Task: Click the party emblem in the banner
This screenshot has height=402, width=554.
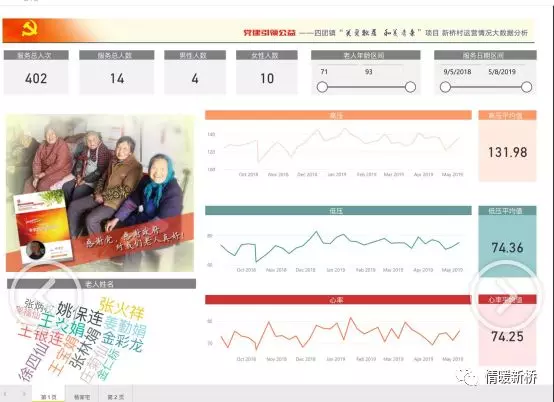Action: coord(30,29)
